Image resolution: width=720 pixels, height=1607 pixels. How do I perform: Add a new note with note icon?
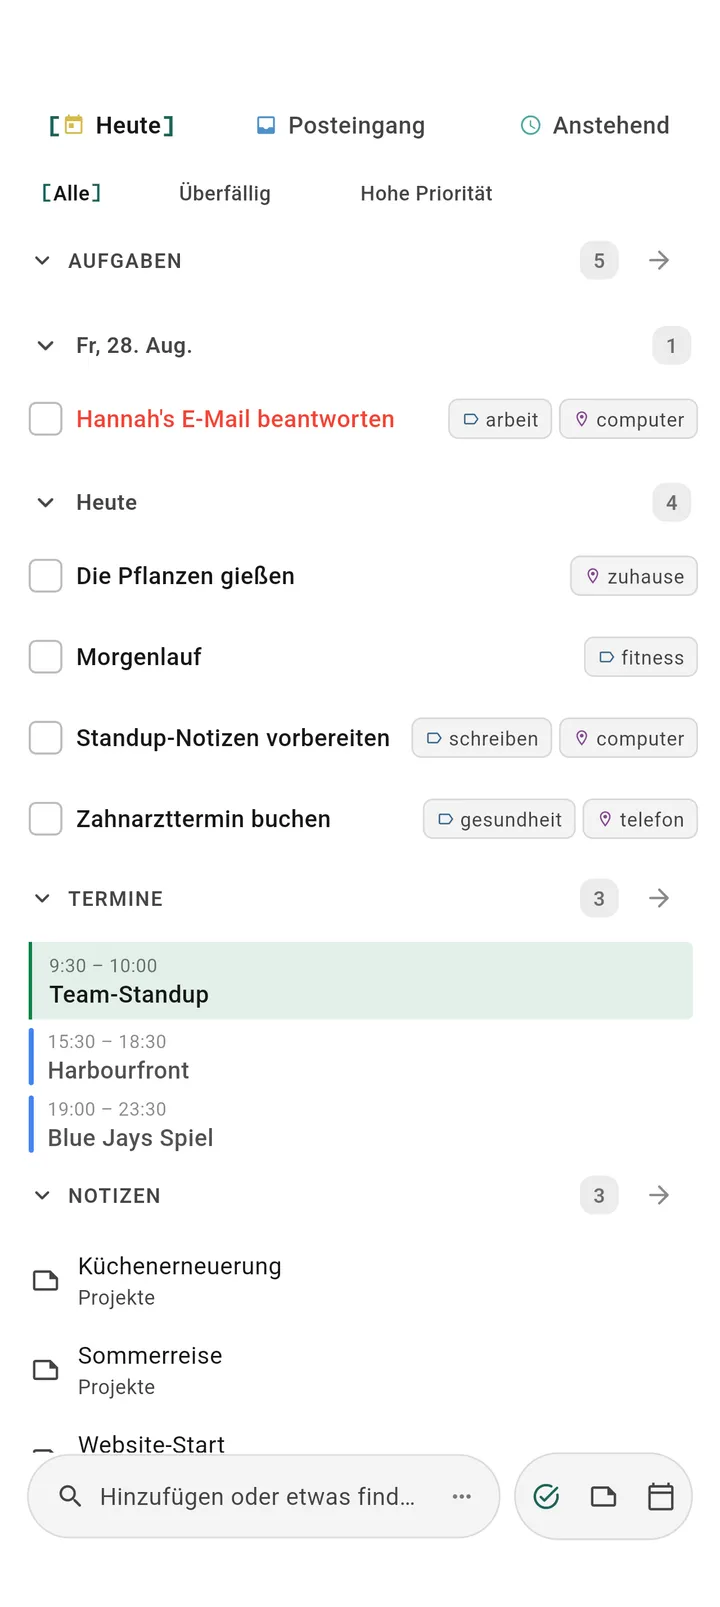[603, 1497]
